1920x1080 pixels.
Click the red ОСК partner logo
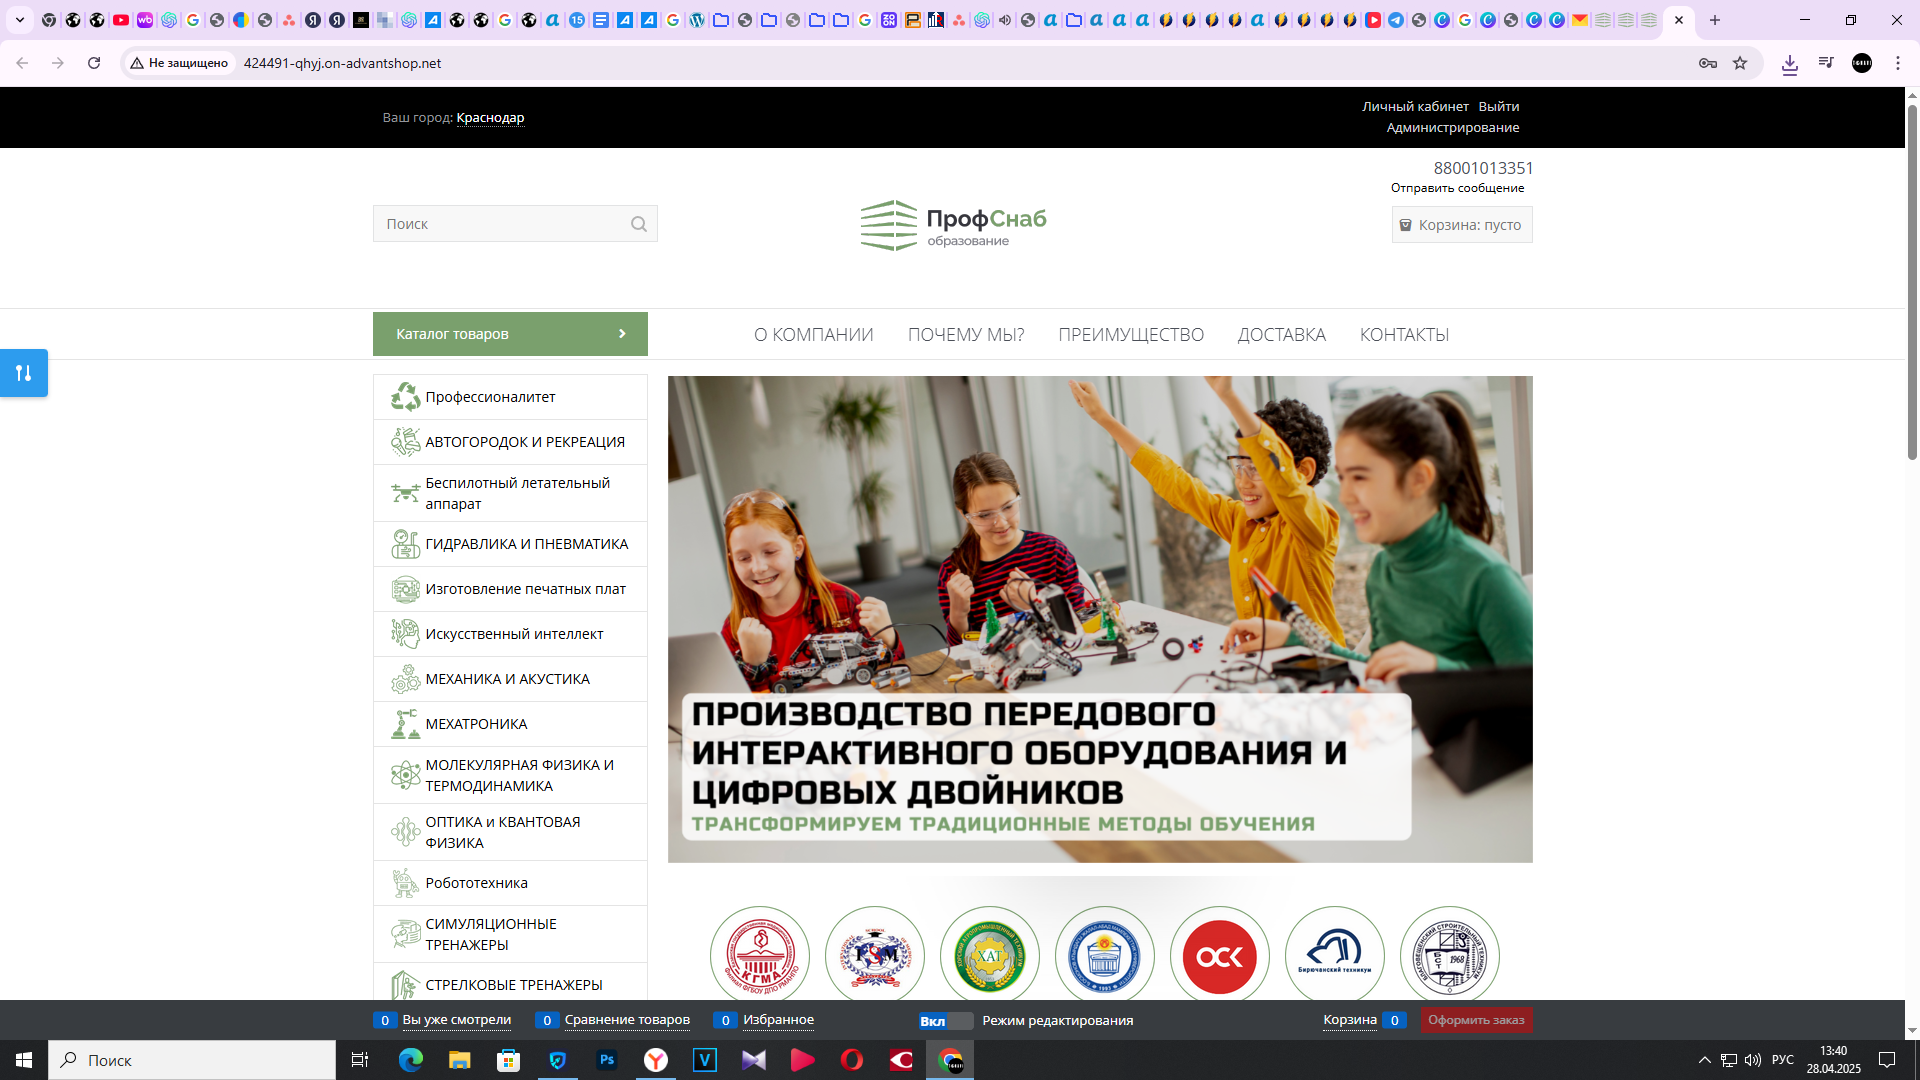(x=1220, y=956)
